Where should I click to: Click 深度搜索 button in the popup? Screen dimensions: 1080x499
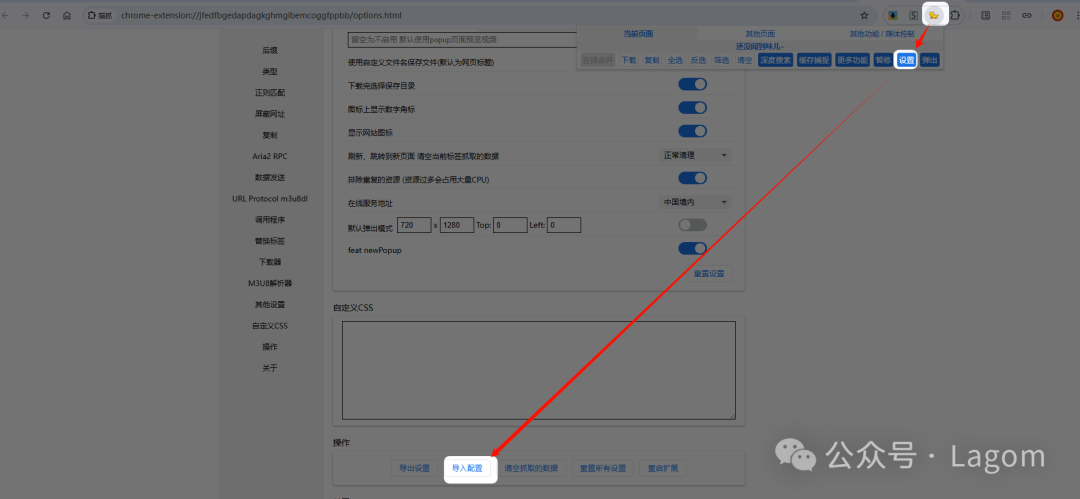coord(776,60)
